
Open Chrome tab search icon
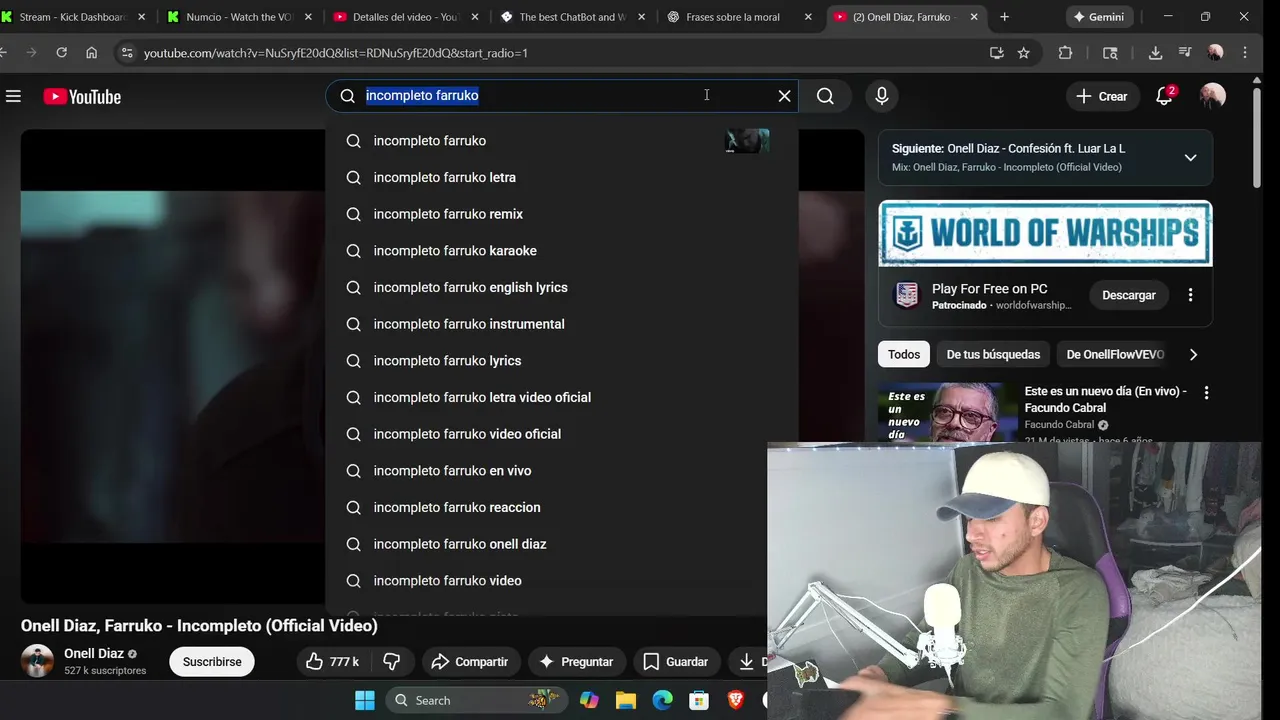tap(1110, 53)
